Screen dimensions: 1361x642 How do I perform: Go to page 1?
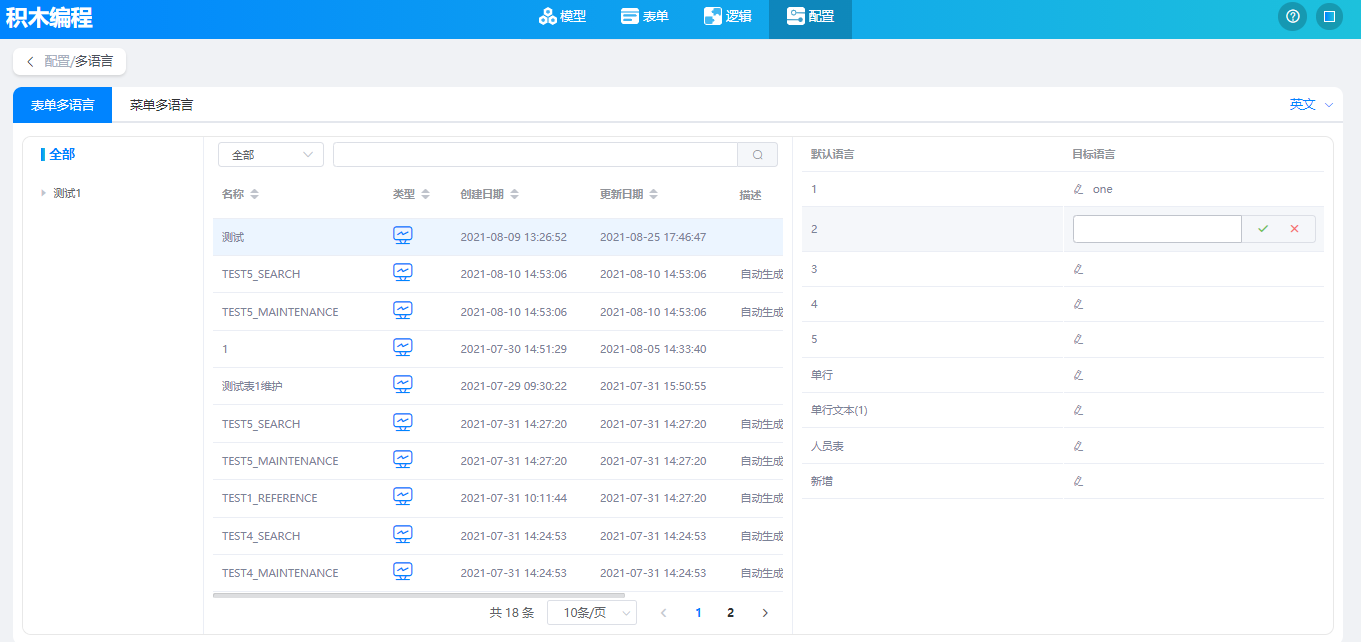(698, 613)
